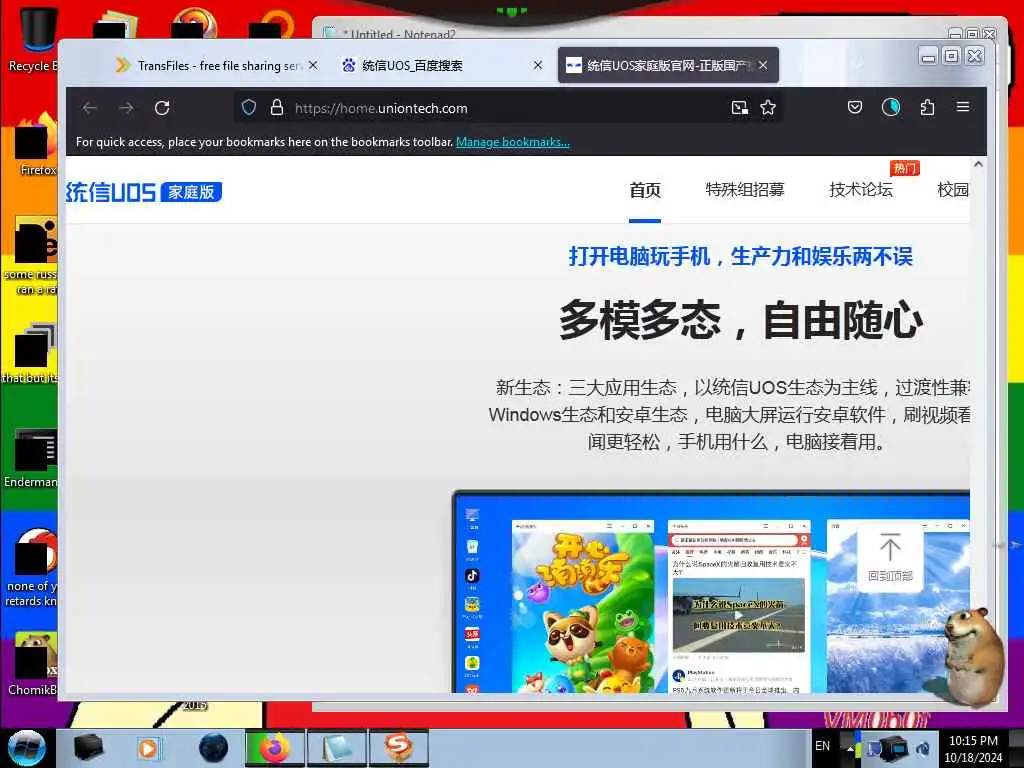Open the tracking protection shield icon
This screenshot has width=1024, height=768.
pyautogui.click(x=249, y=108)
